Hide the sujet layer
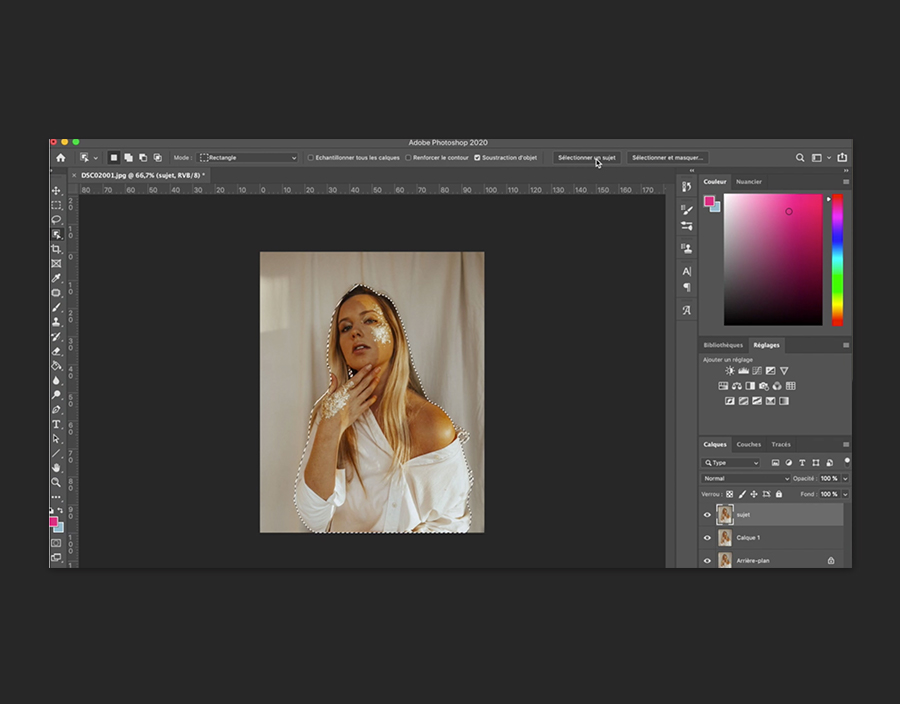 [707, 515]
